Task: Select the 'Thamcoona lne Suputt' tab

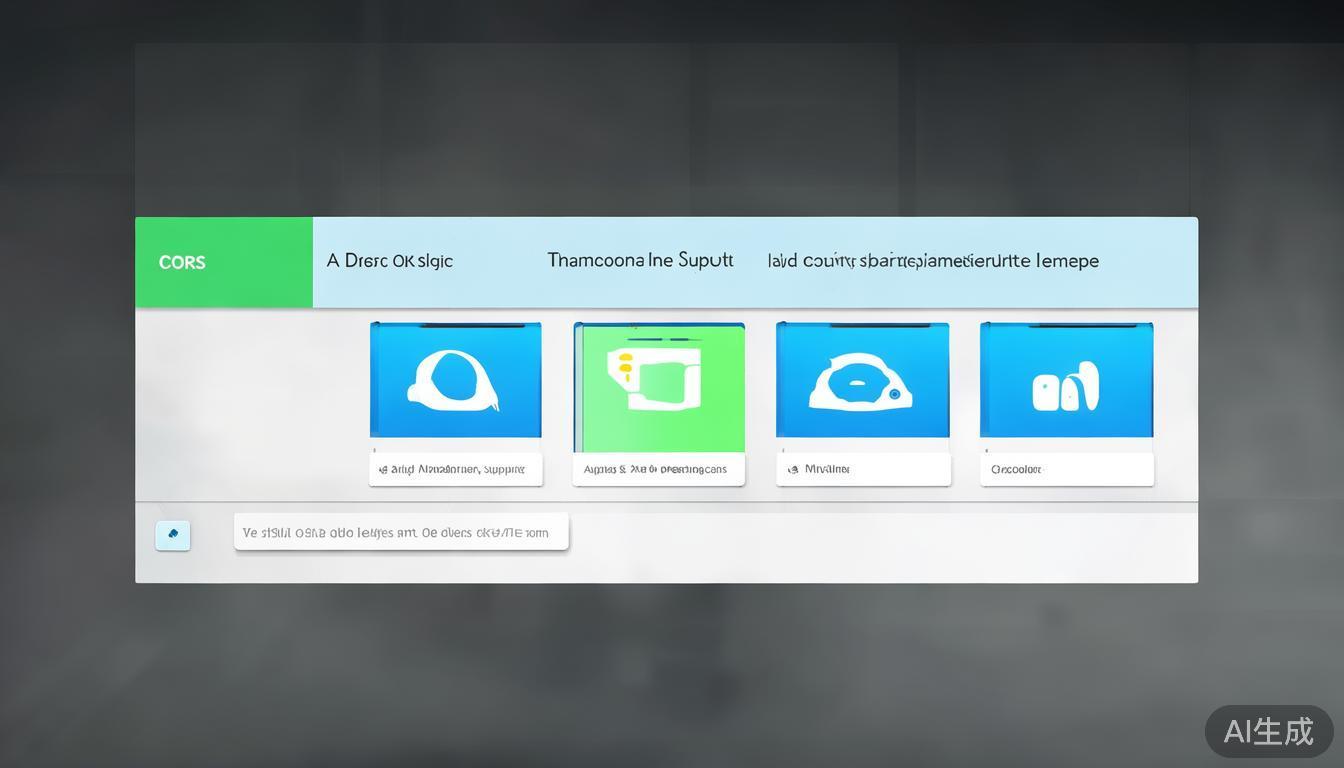Action: (x=640, y=261)
